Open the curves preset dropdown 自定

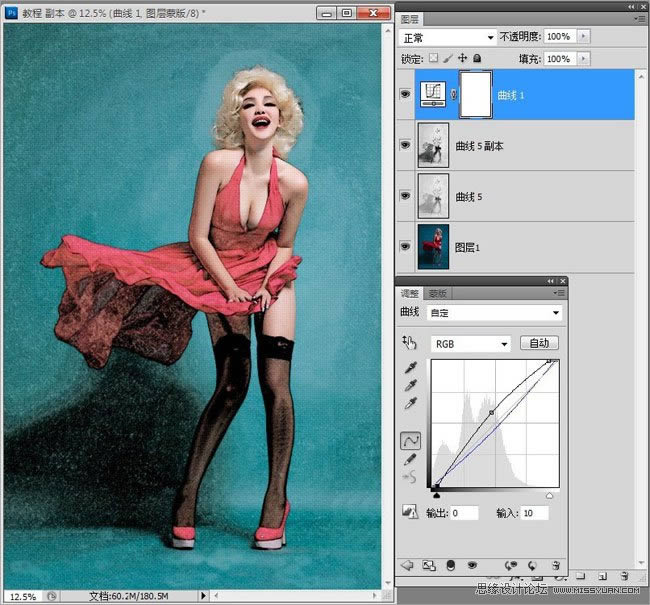[x=496, y=313]
